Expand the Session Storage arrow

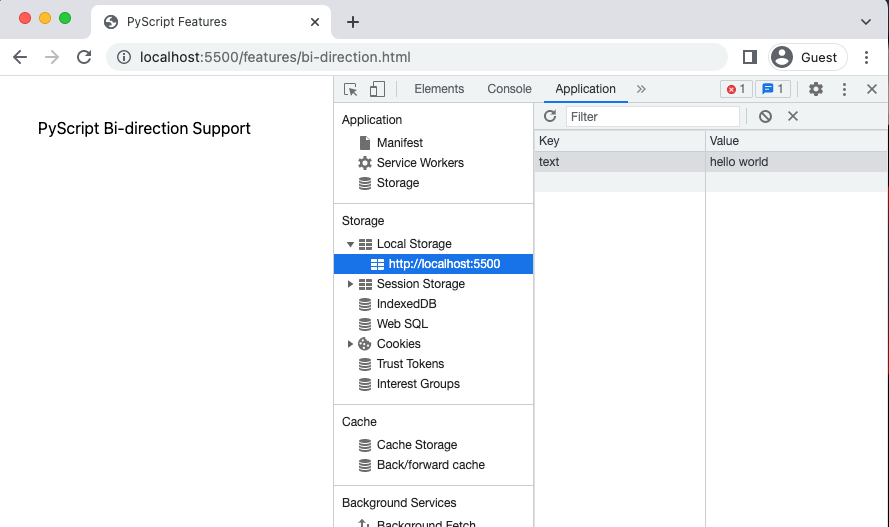click(x=350, y=284)
